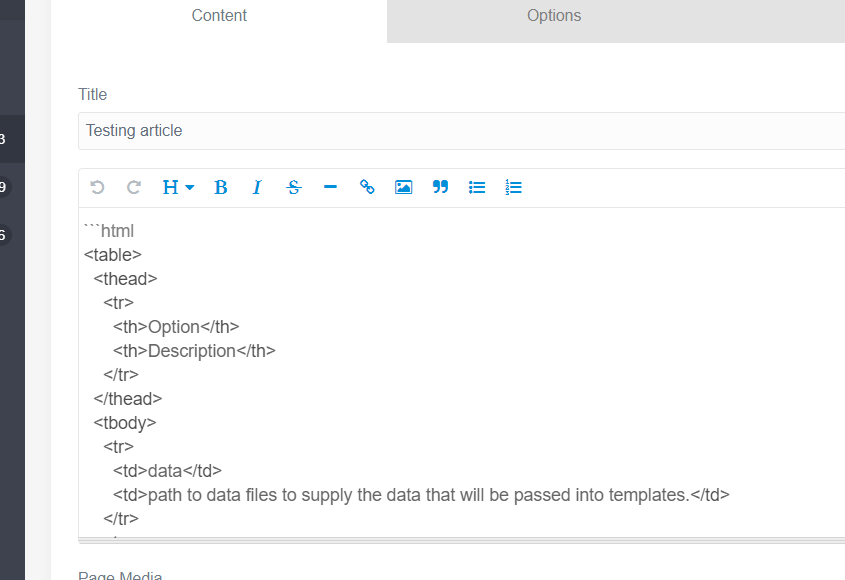Click the Redo icon in the editor toolbar
This screenshot has height=580, width=845.
coord(133,187)
